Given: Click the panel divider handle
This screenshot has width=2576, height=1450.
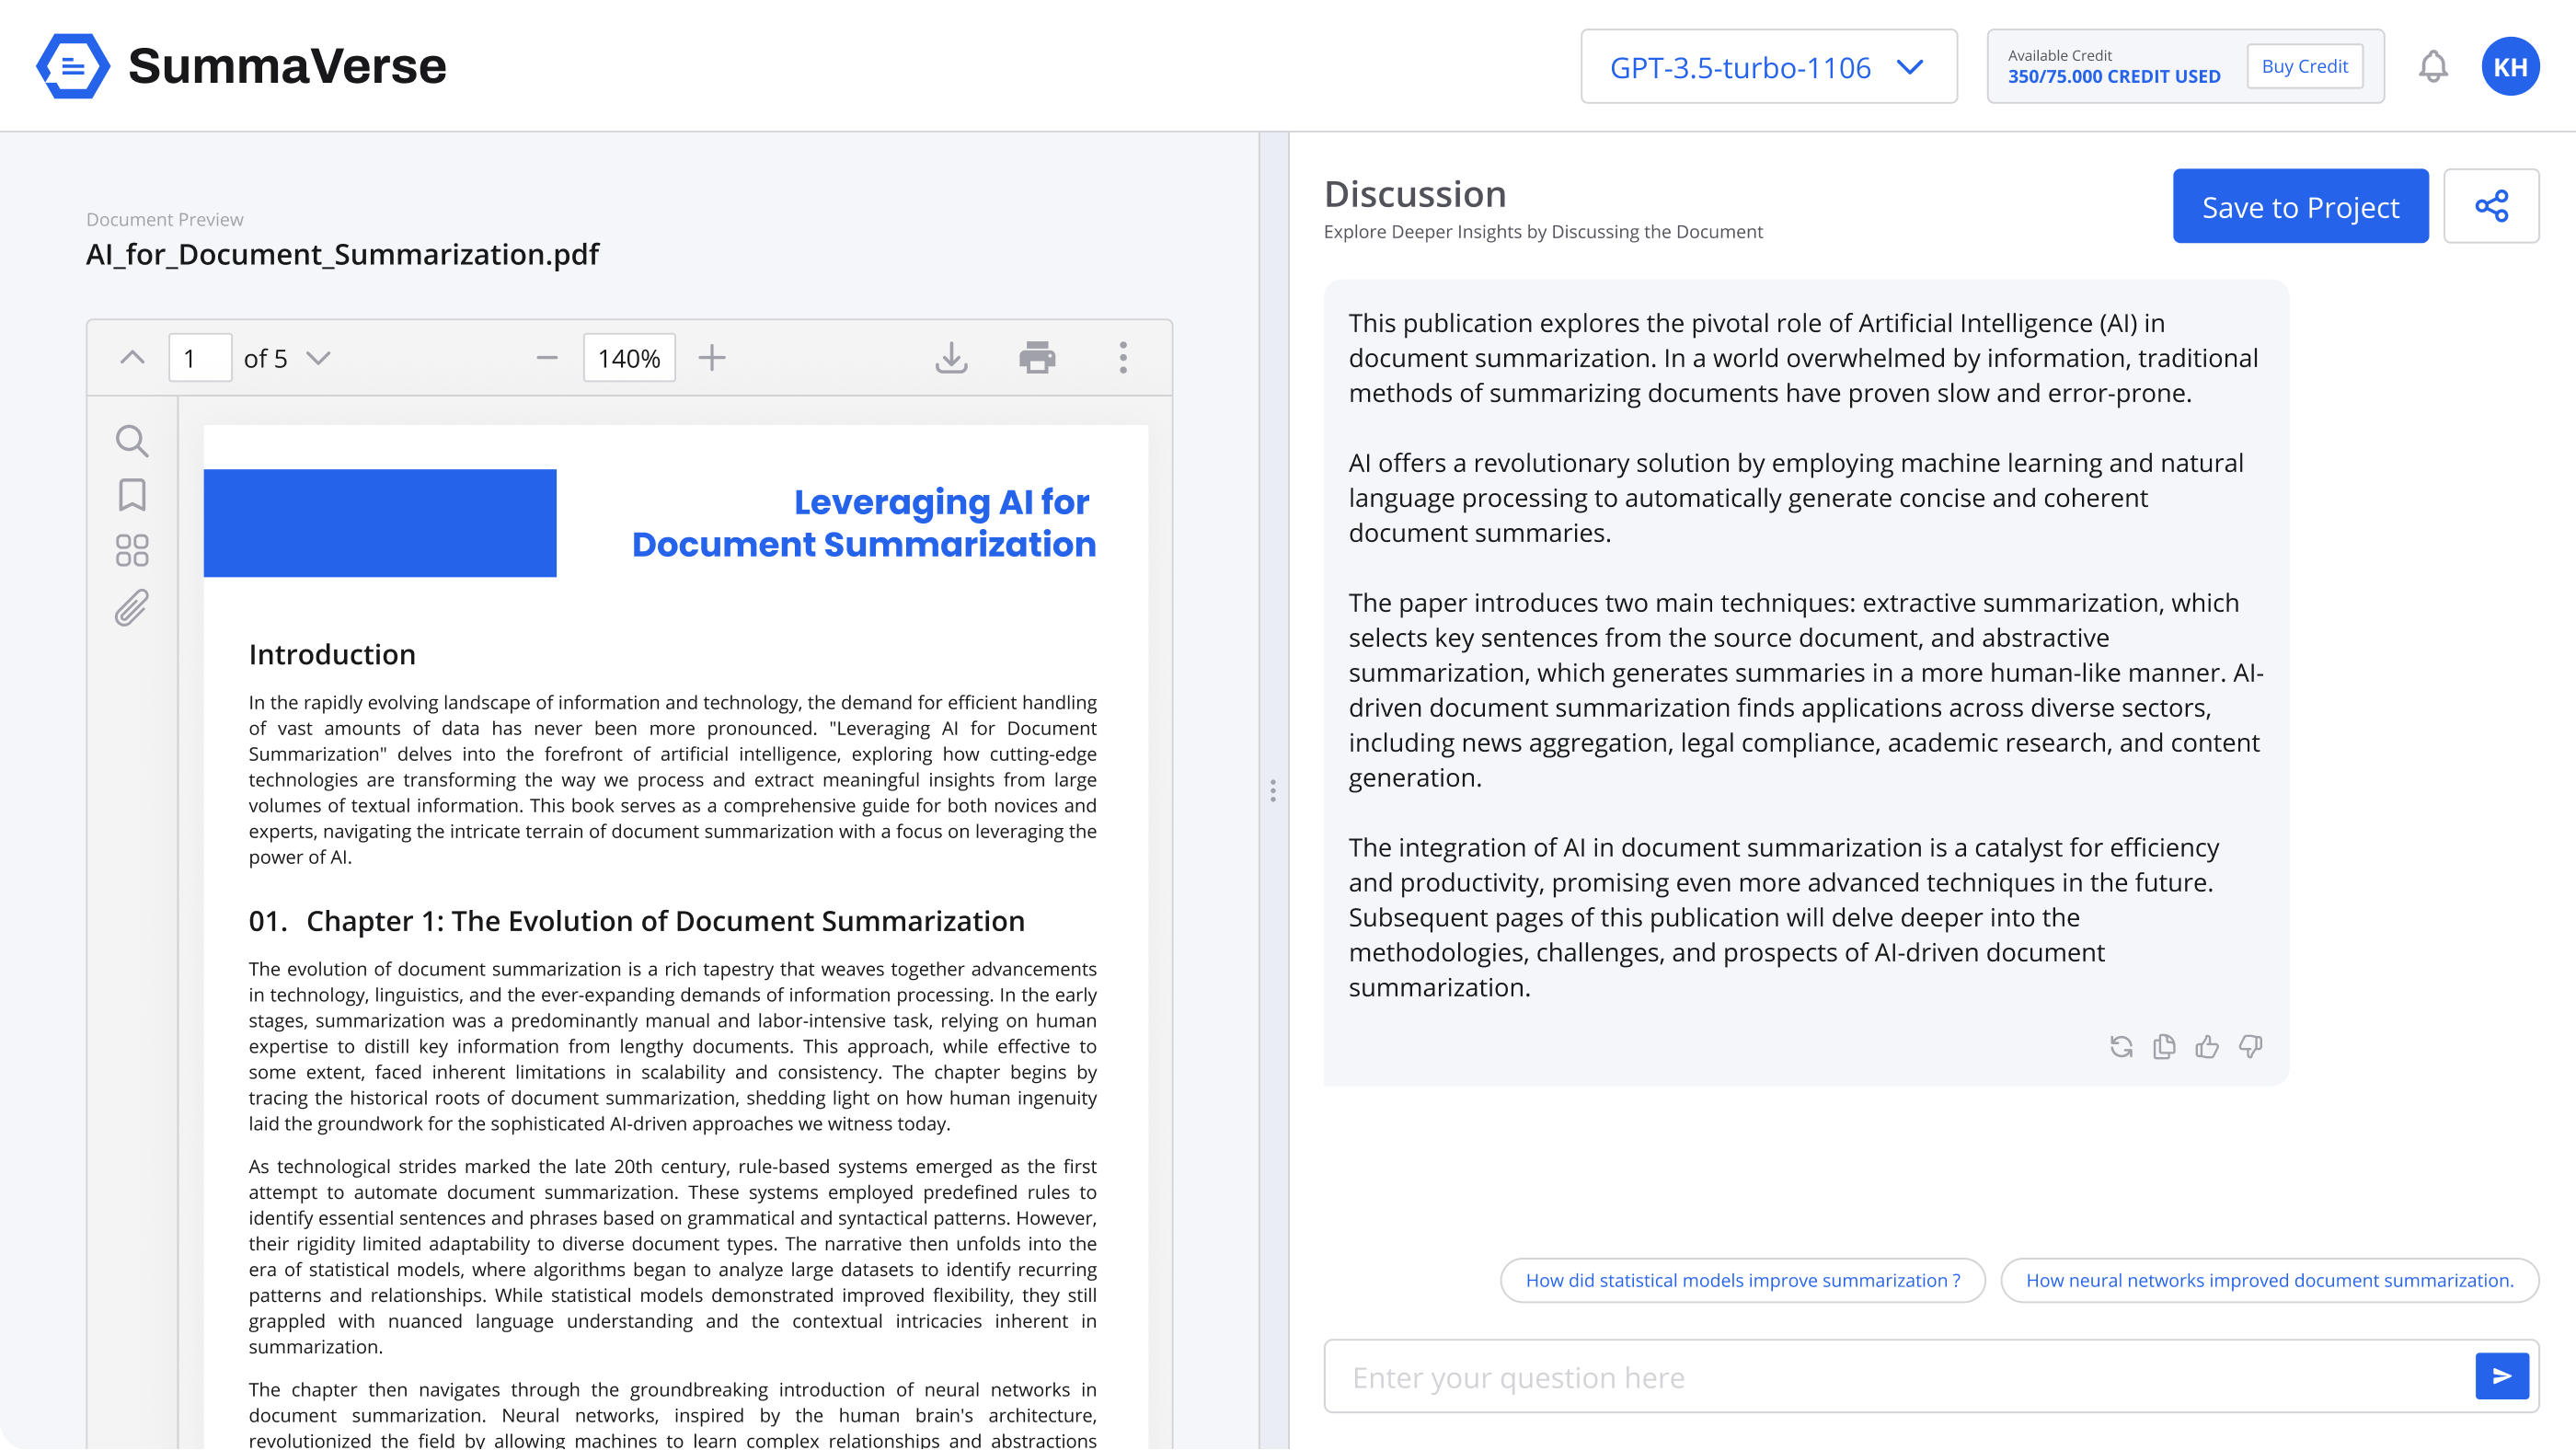Looking at the screenshot, I should (1273, 791).
